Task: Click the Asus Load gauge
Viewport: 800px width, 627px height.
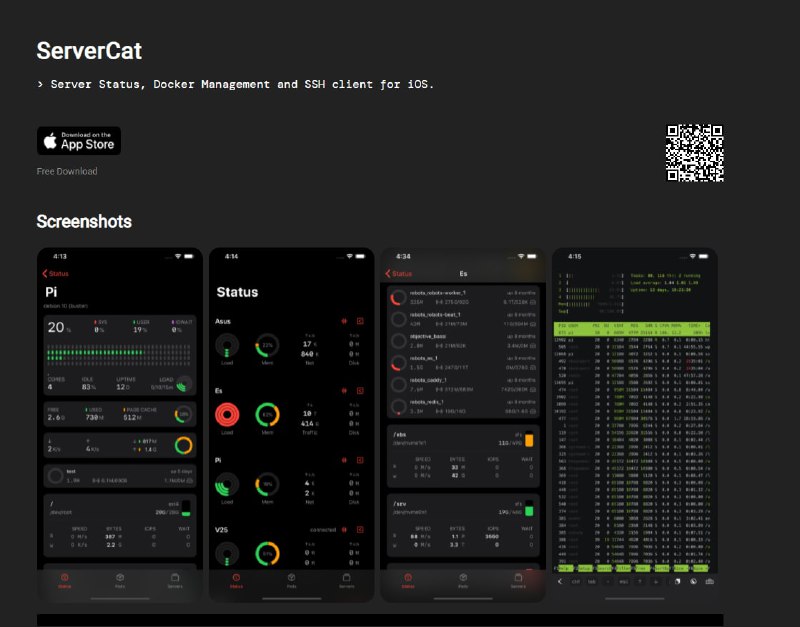Action: [x=227, y=345]
